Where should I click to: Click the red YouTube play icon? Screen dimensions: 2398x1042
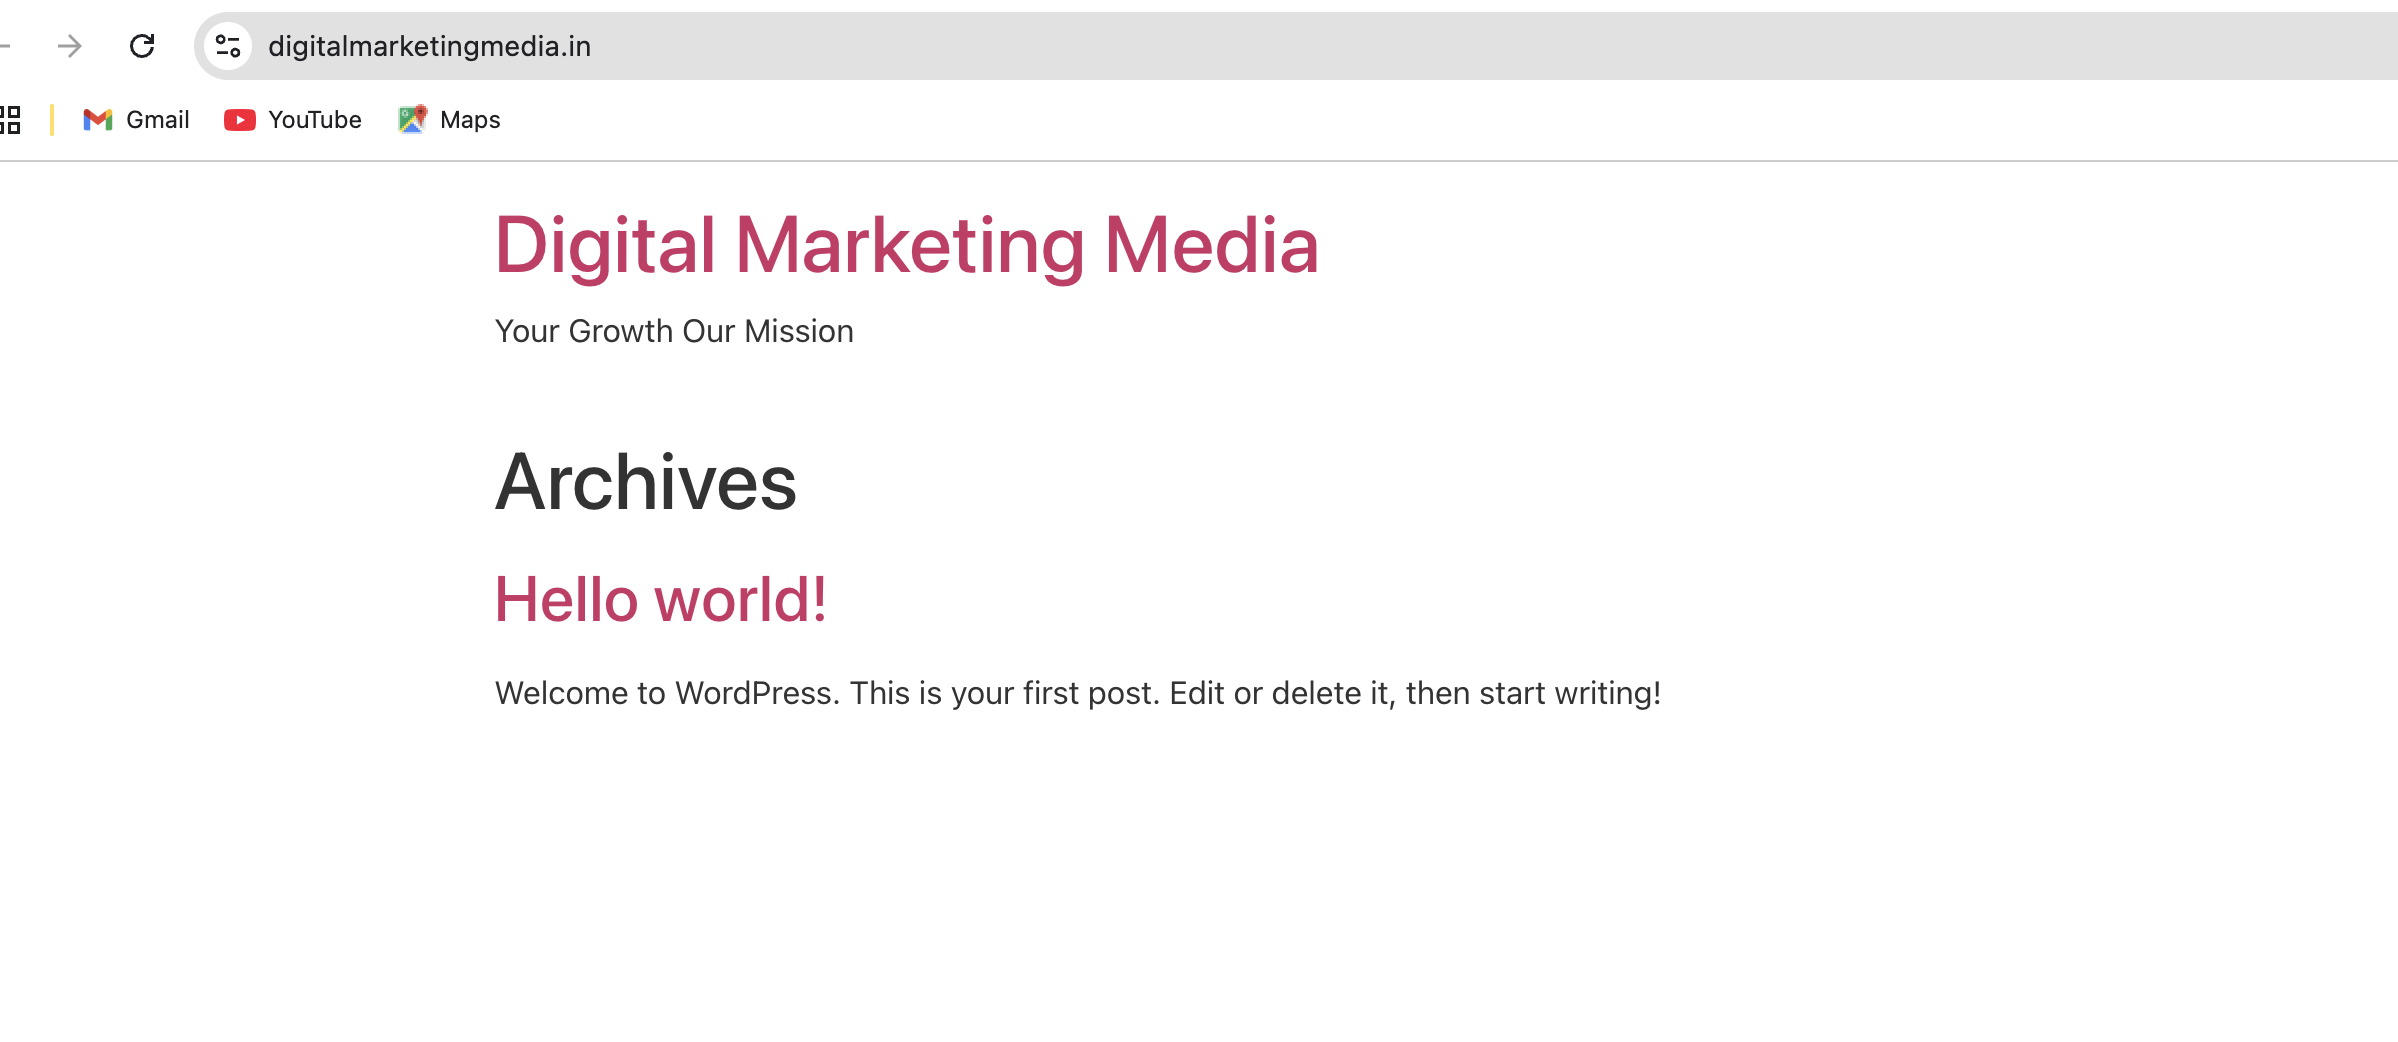coord(239,120)
